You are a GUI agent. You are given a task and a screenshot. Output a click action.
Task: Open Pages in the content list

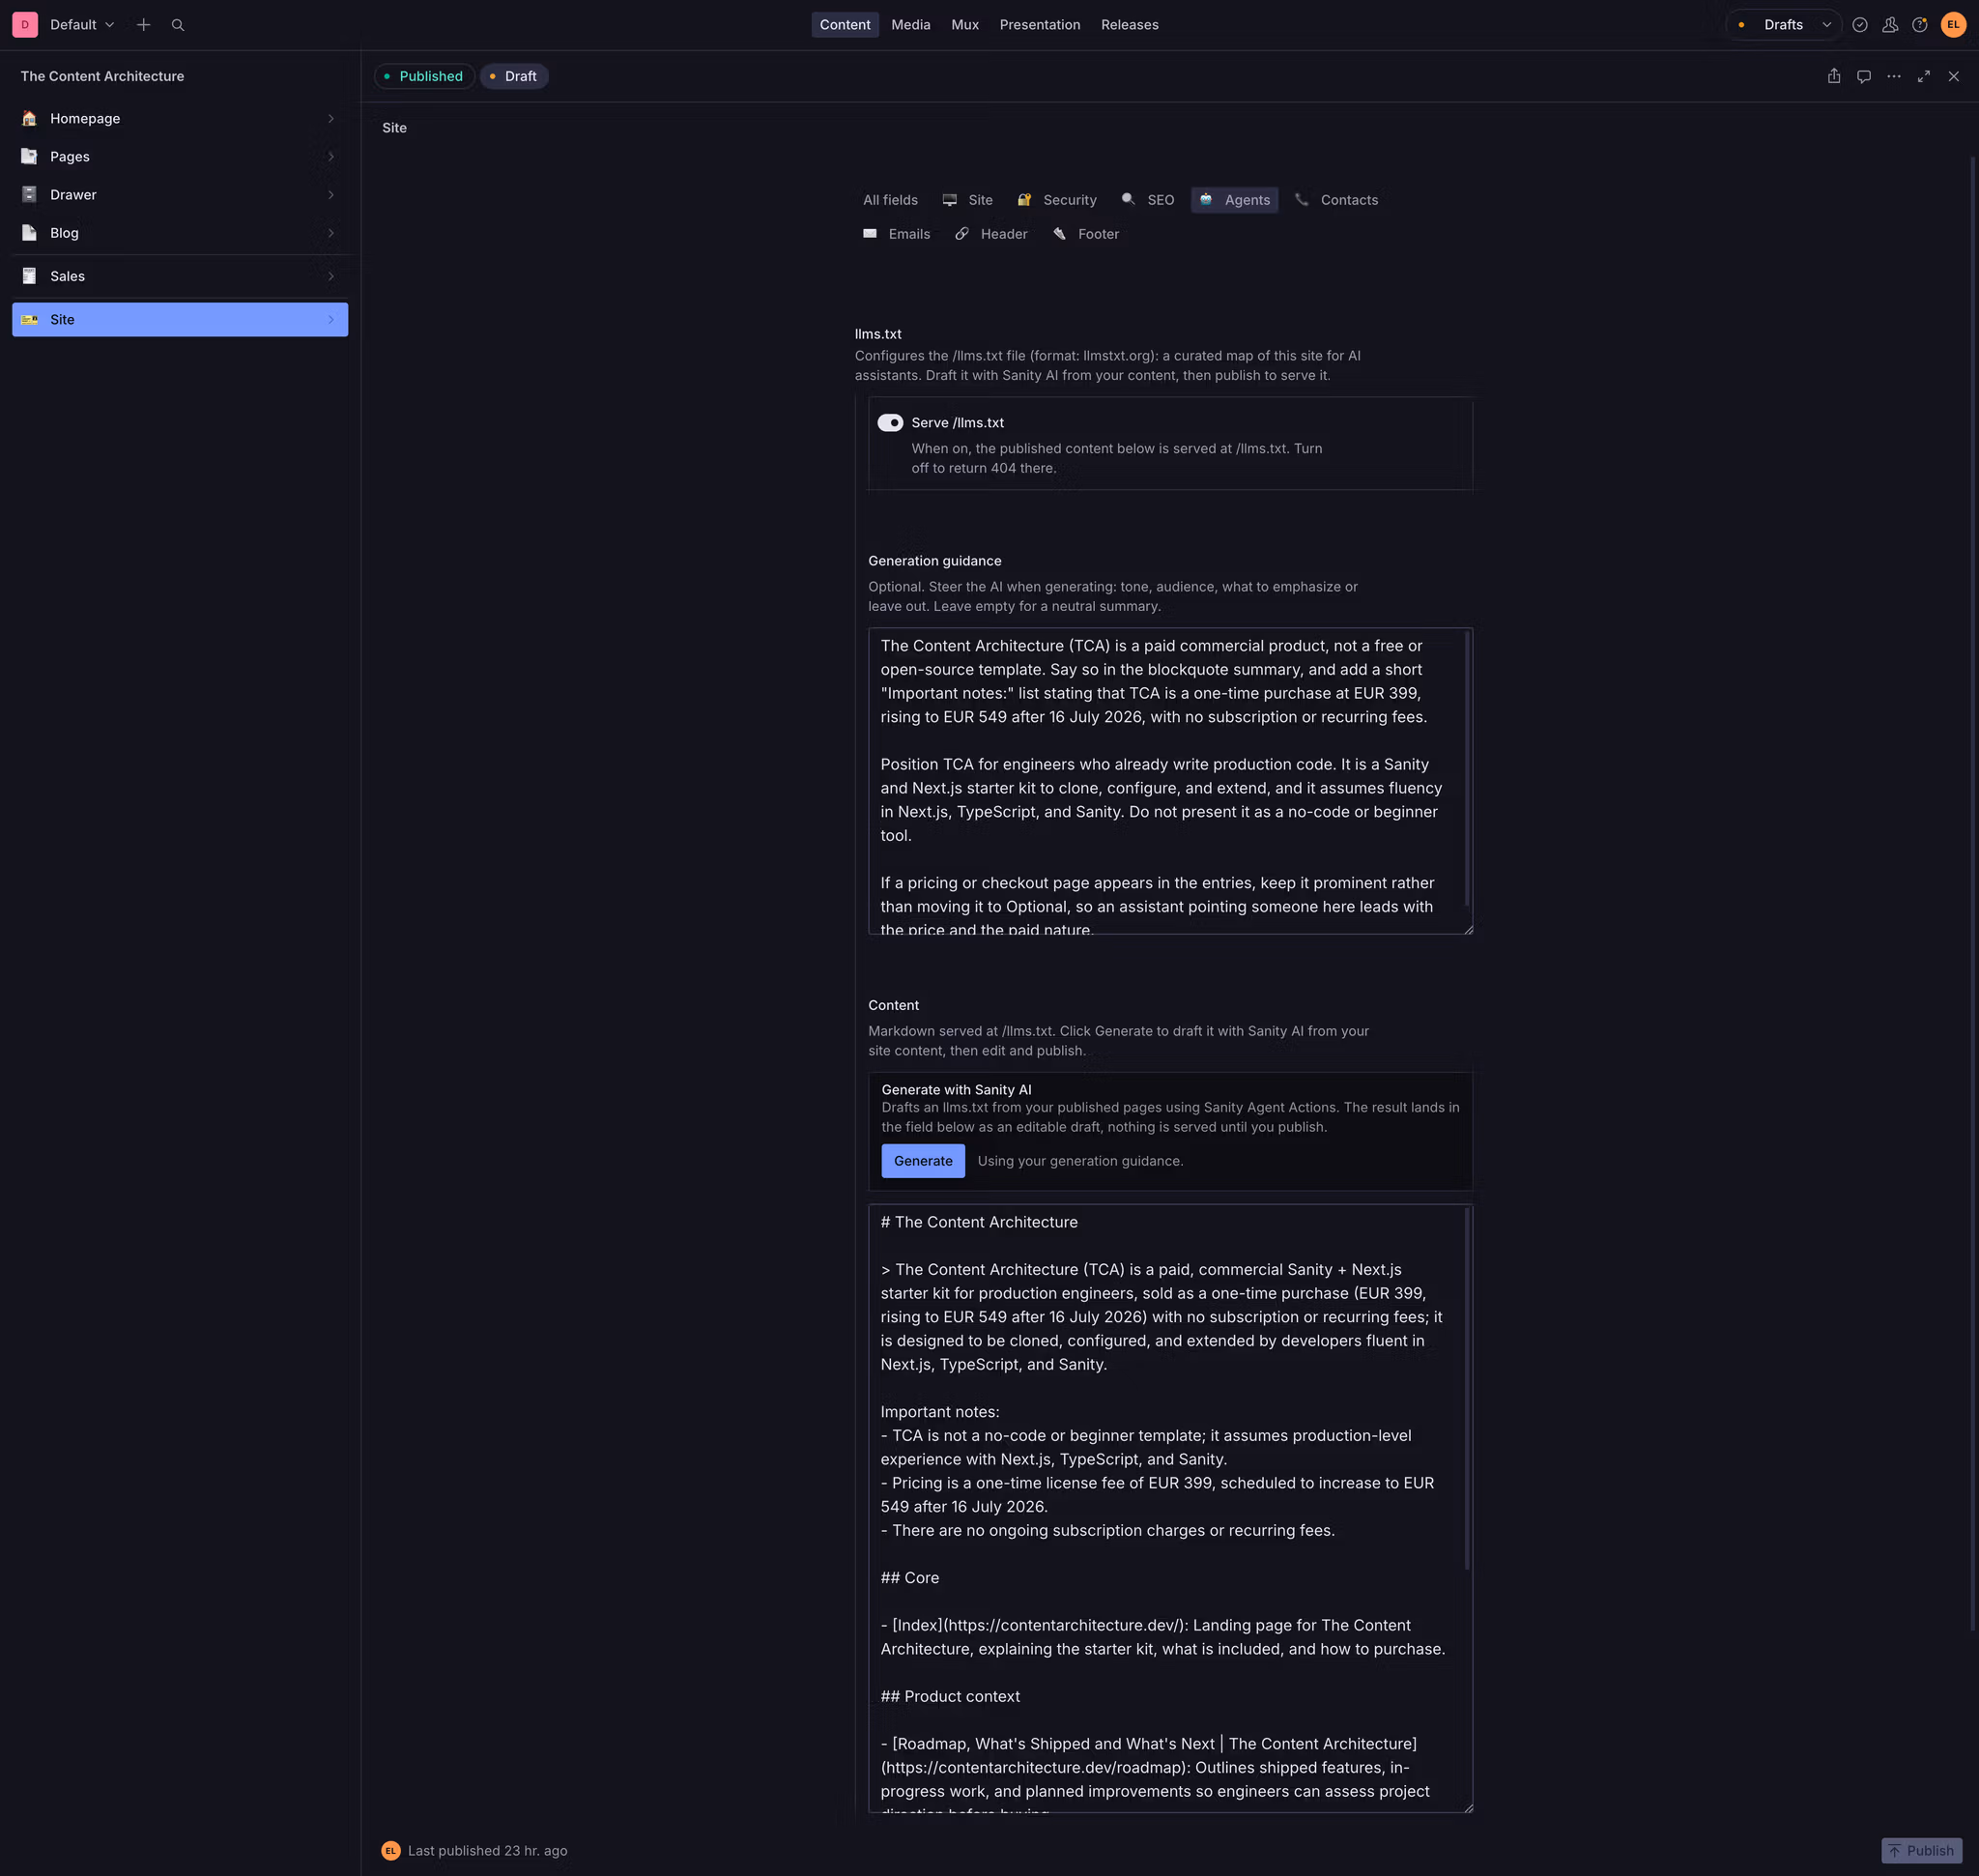pyautogui.click(x=180, y=156)
